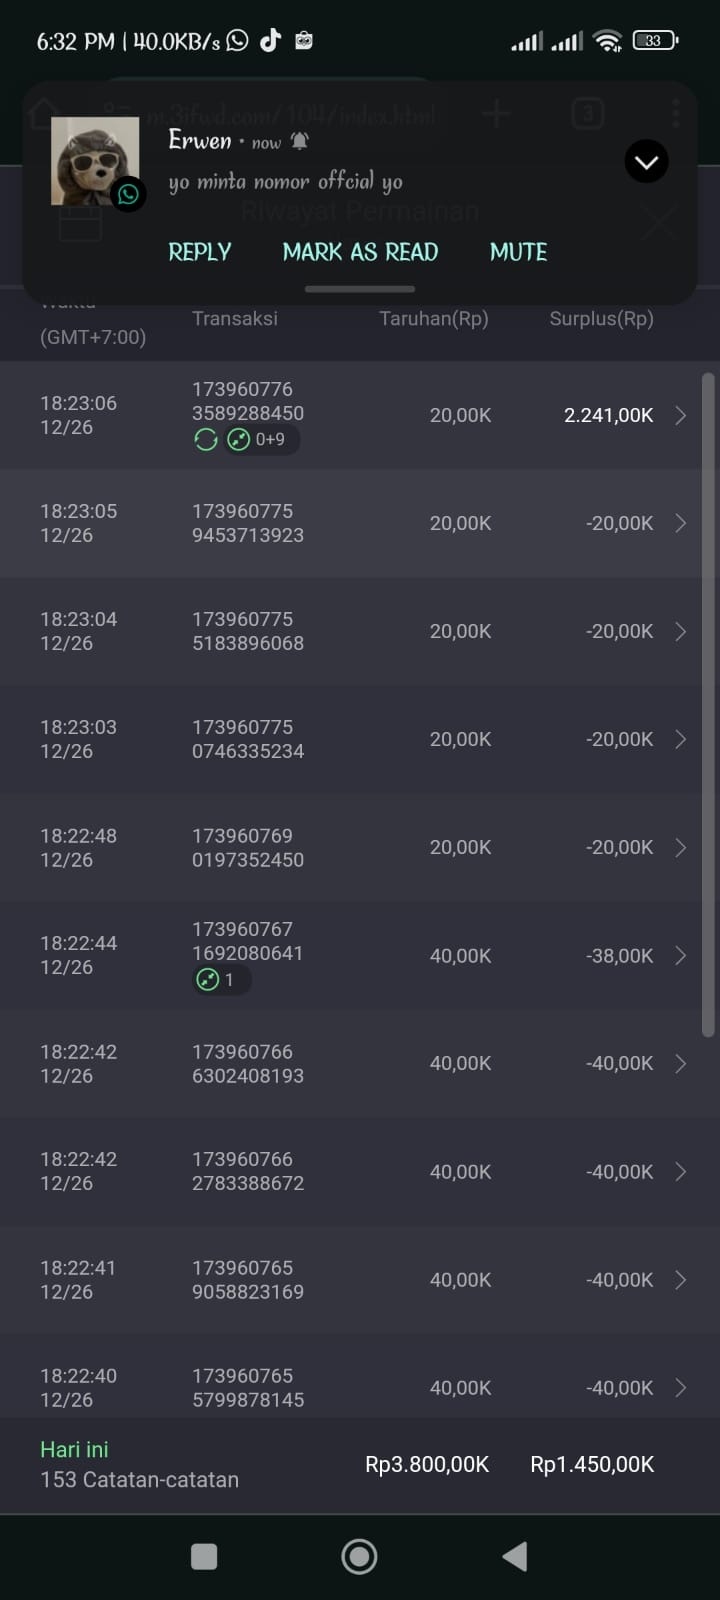Open details arrow for 2.241,00K surplus row

point(681,416)
